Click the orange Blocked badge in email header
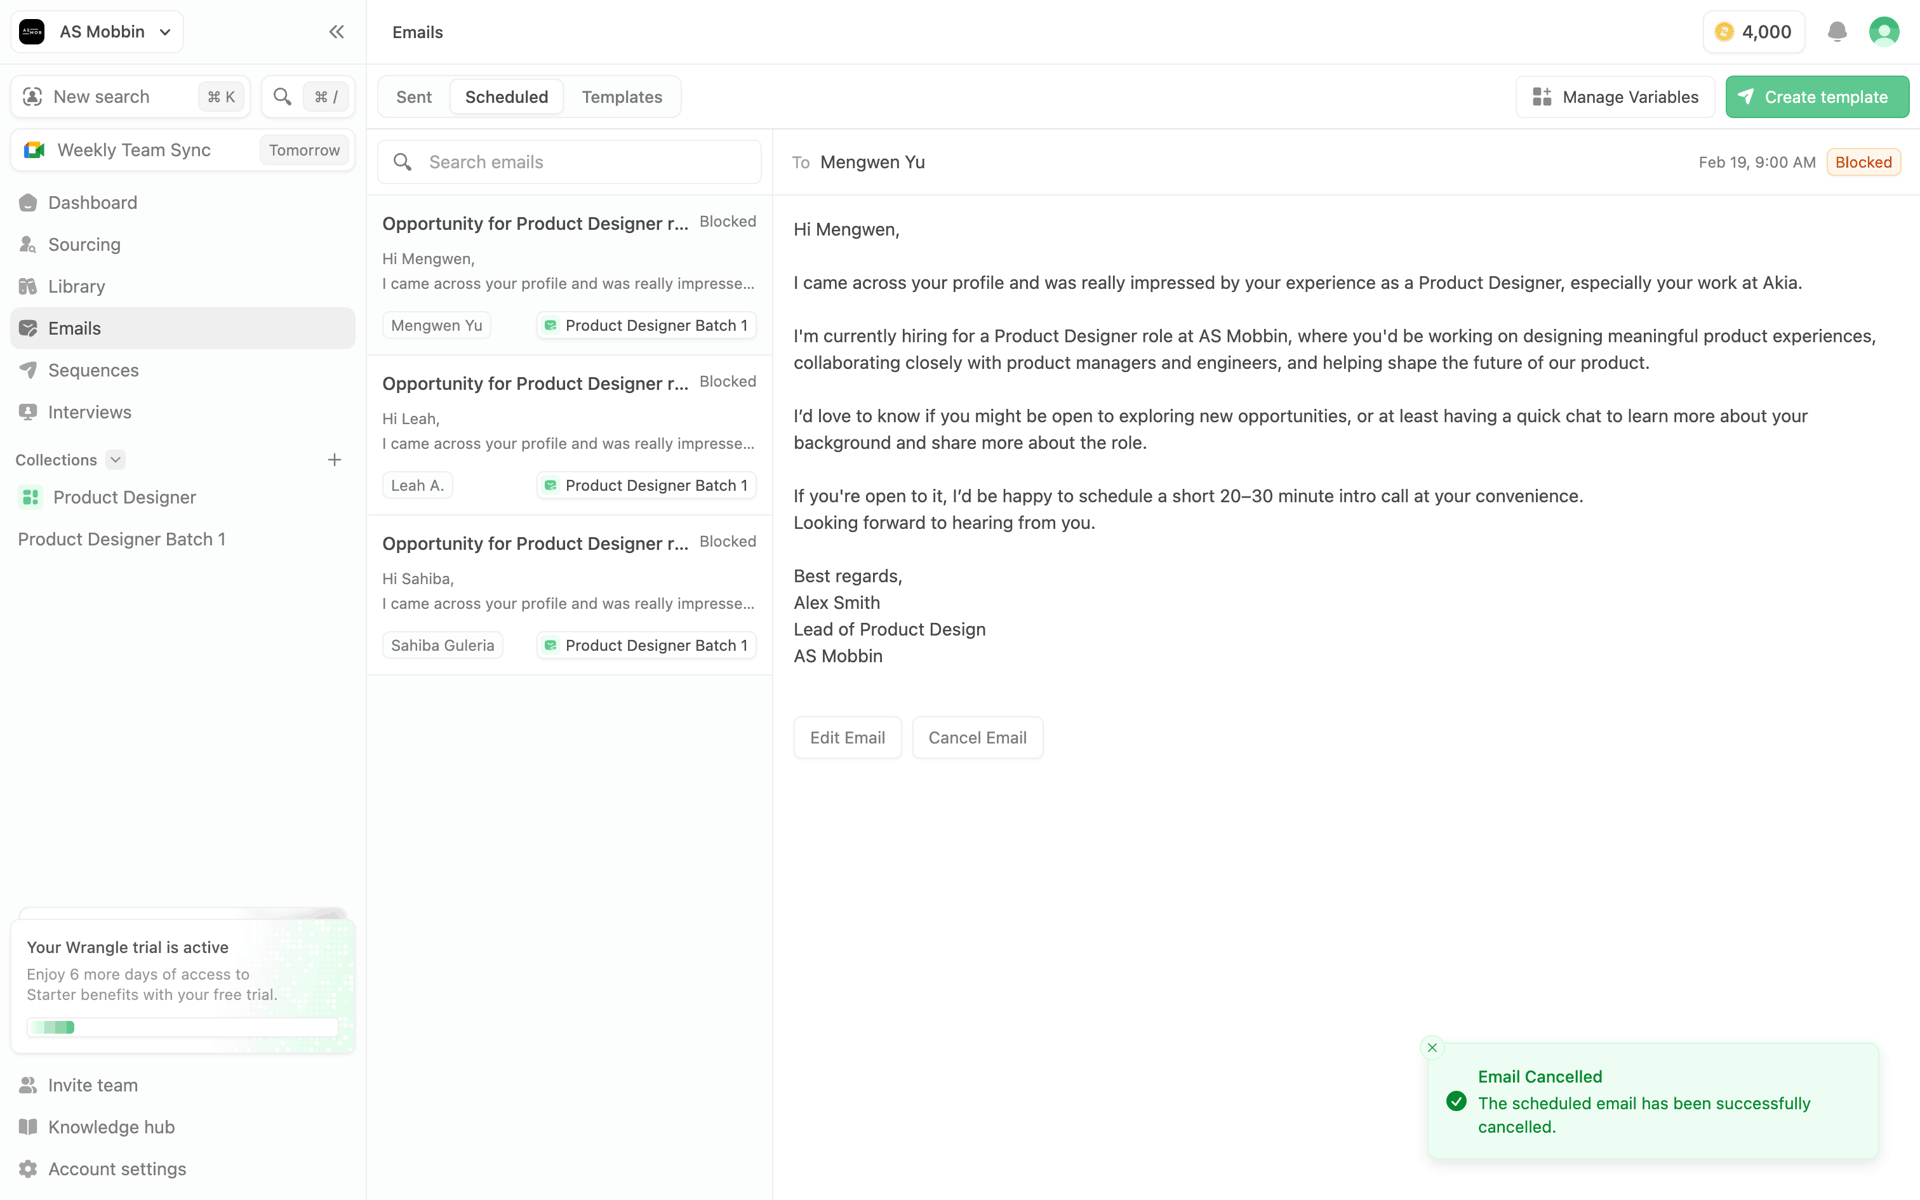Viewport: 1920px width, 1200px height. 1864,162
